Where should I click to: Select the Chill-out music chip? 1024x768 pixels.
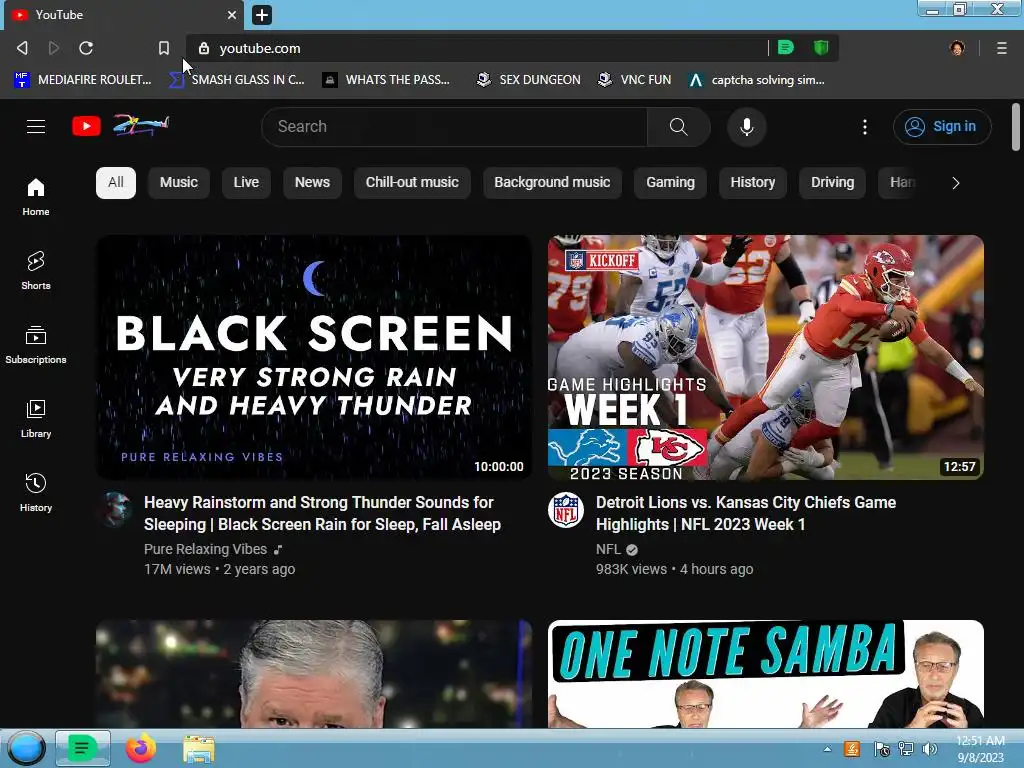[x=412, y=182]
